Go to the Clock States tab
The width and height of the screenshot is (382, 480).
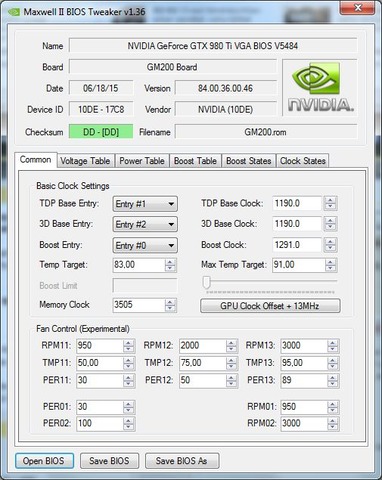(303, 161)
